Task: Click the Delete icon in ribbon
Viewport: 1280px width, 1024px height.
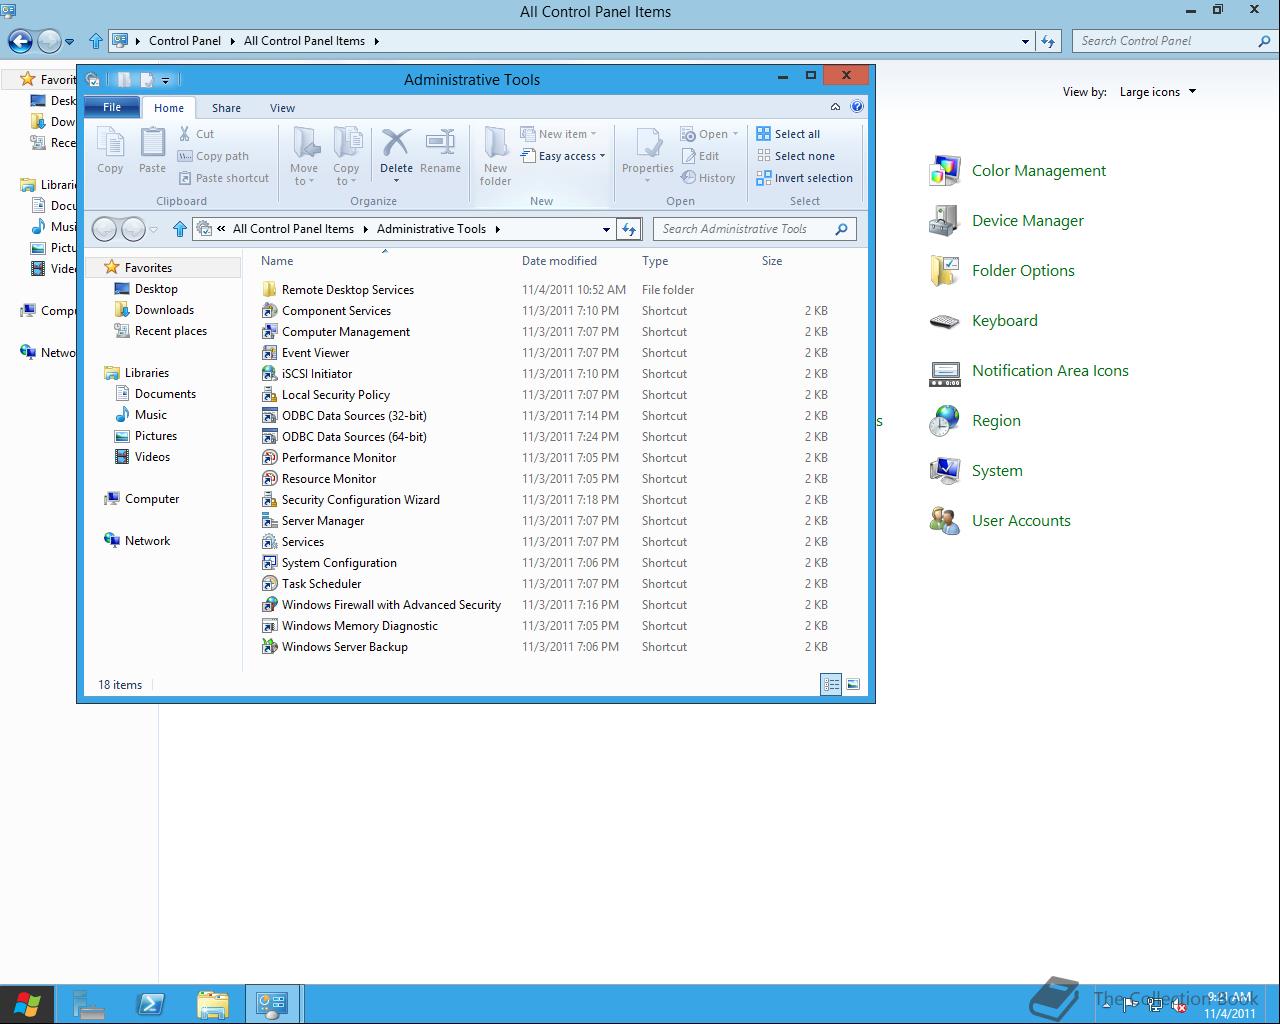Action: tap(396, 143)
